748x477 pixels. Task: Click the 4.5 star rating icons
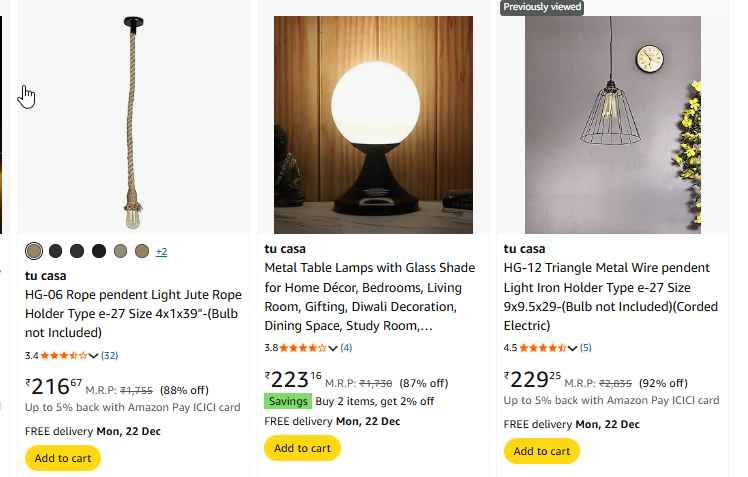tap(541, 348)
